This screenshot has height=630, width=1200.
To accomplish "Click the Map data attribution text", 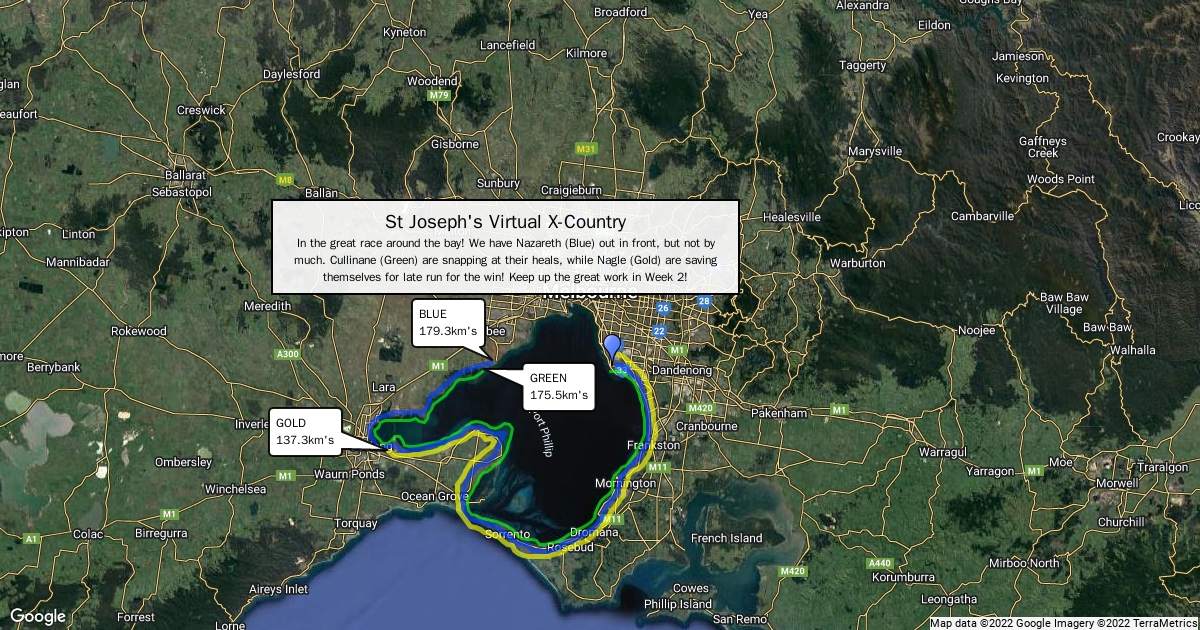I will pyautogui.click(x=1064, y=623).
